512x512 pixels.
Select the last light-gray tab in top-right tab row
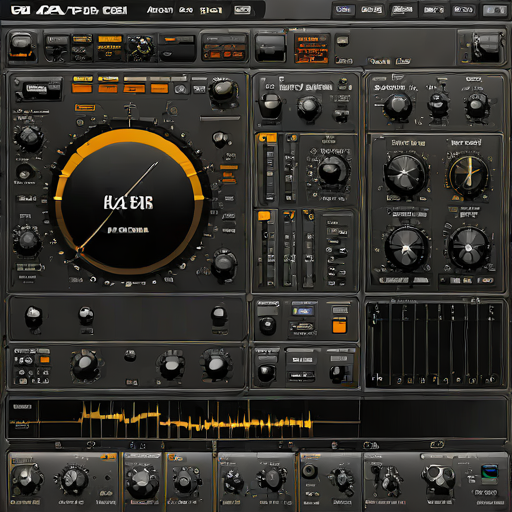[x=495, y=10]
